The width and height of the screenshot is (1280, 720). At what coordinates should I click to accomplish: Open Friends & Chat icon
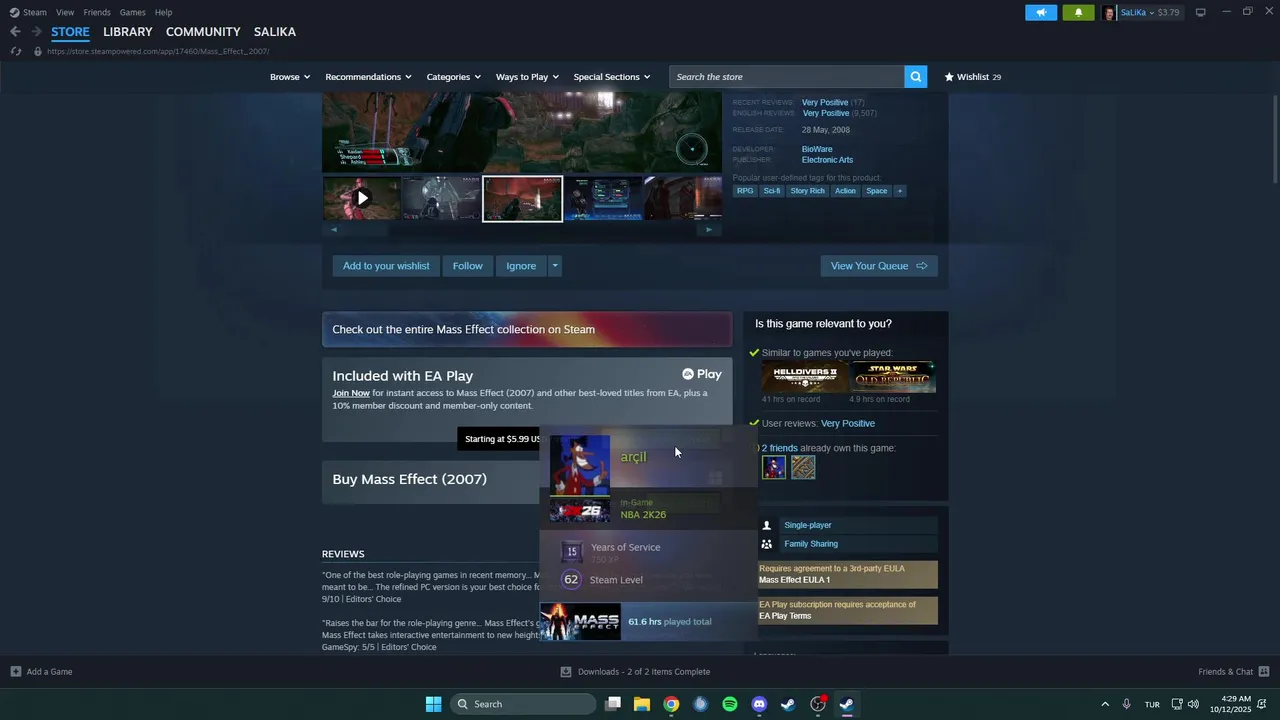[1264, 672]
